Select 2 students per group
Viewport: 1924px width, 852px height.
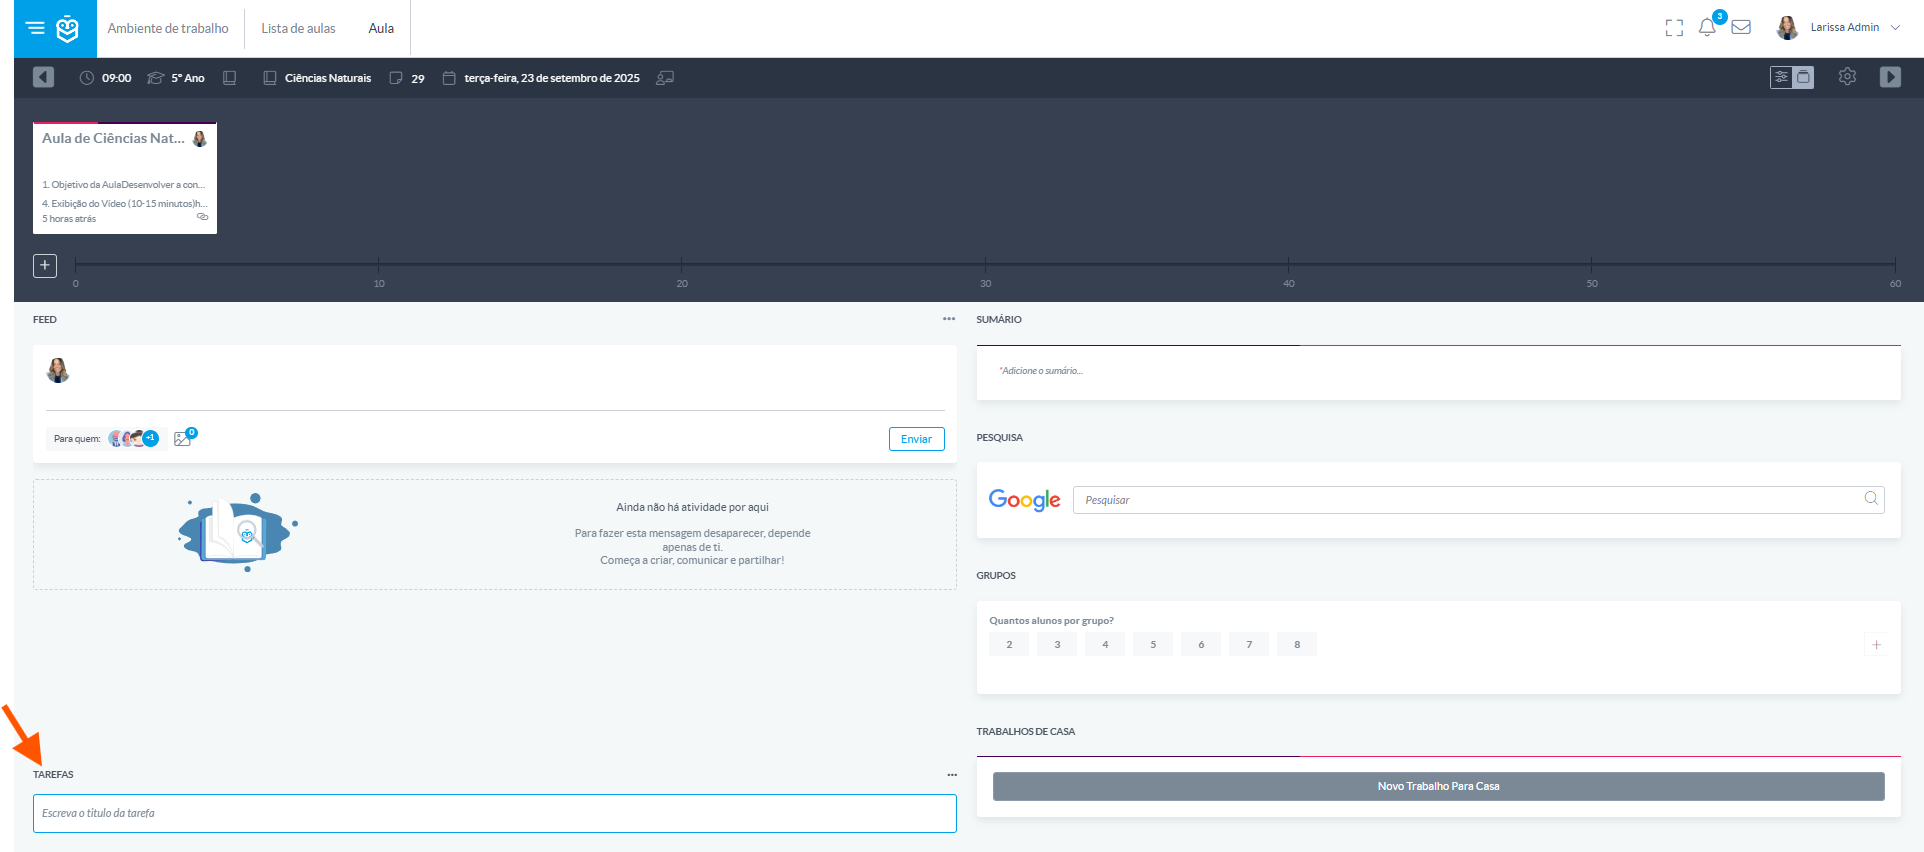(1009, 644)
